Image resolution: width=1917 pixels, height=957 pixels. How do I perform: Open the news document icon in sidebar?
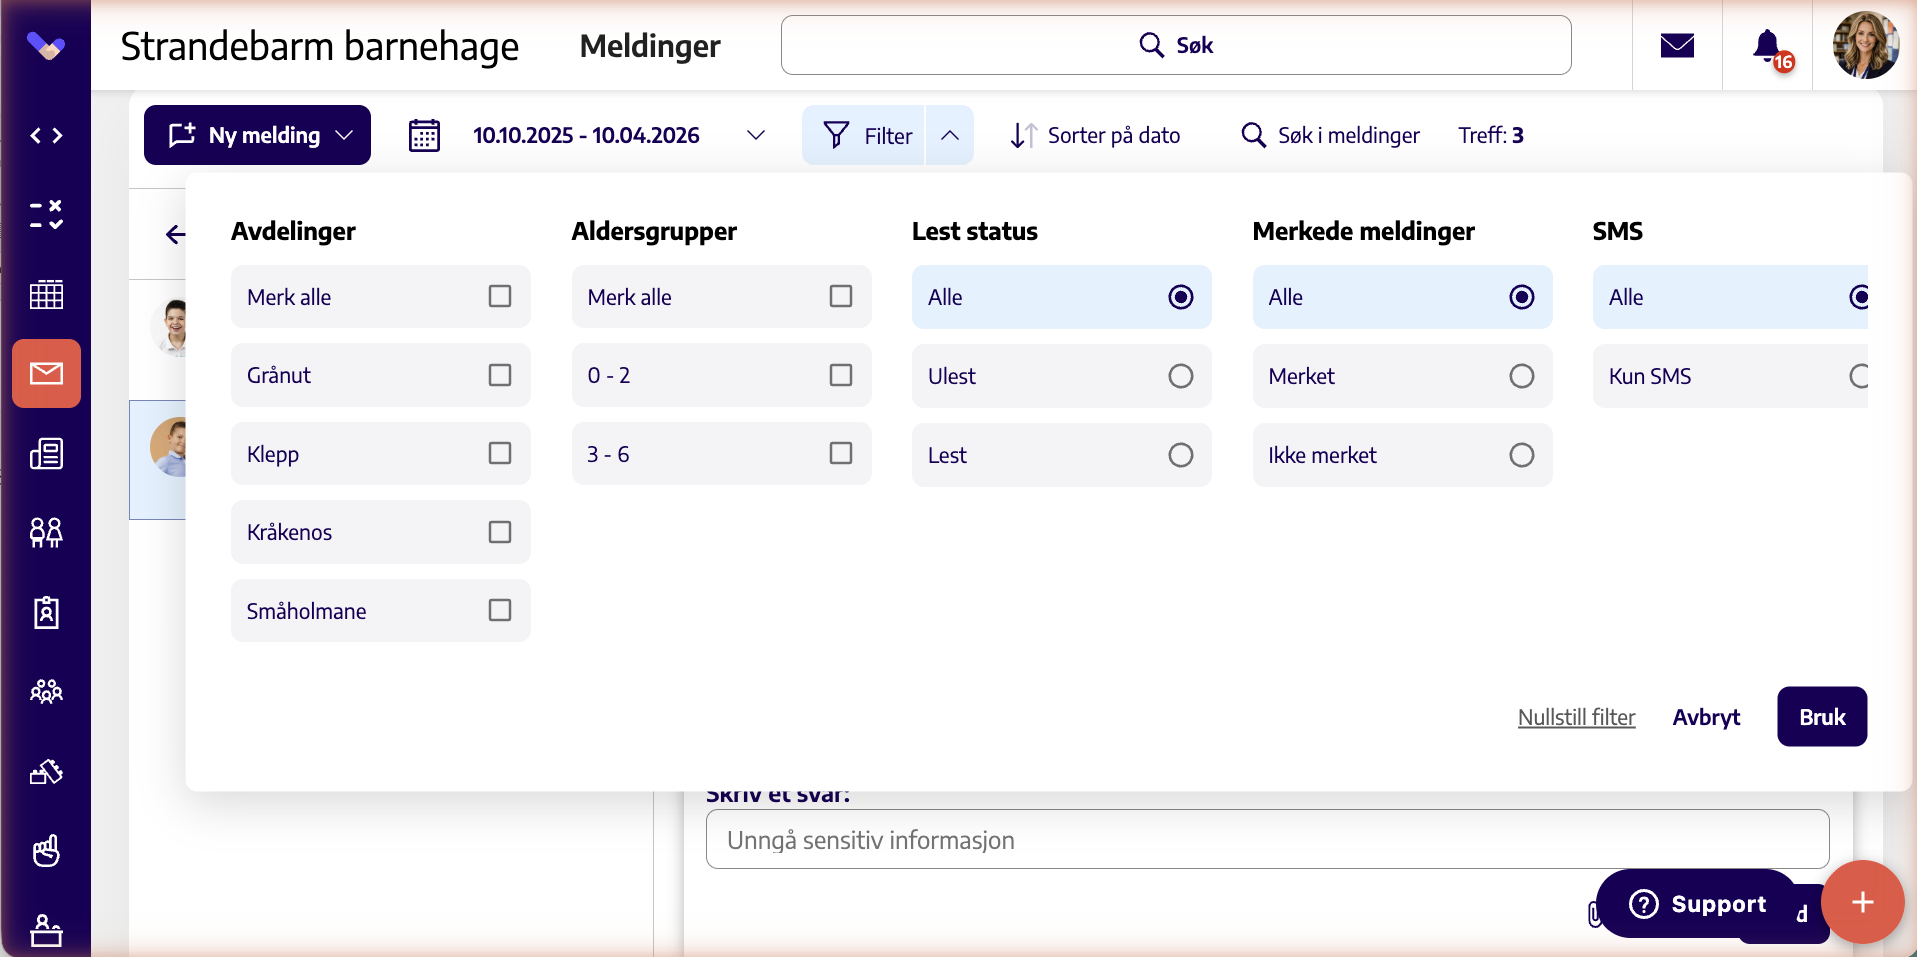[46, 454]
